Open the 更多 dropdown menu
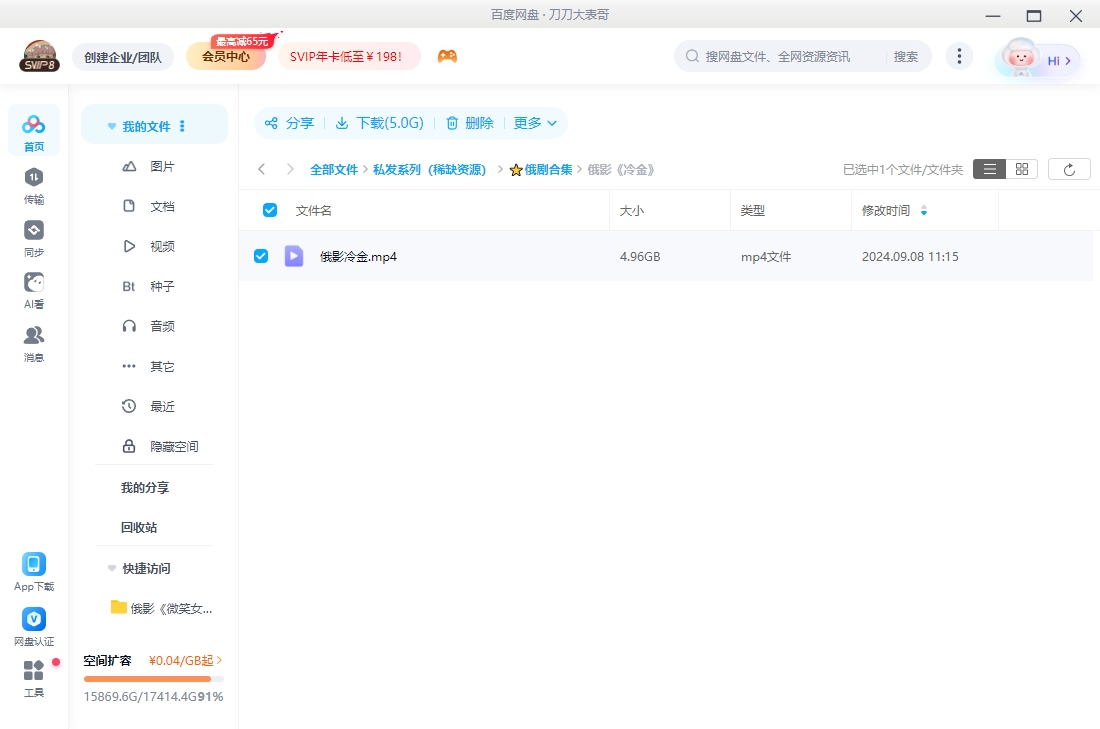This screenshot has width=1100, height=729. pos(535,122)
